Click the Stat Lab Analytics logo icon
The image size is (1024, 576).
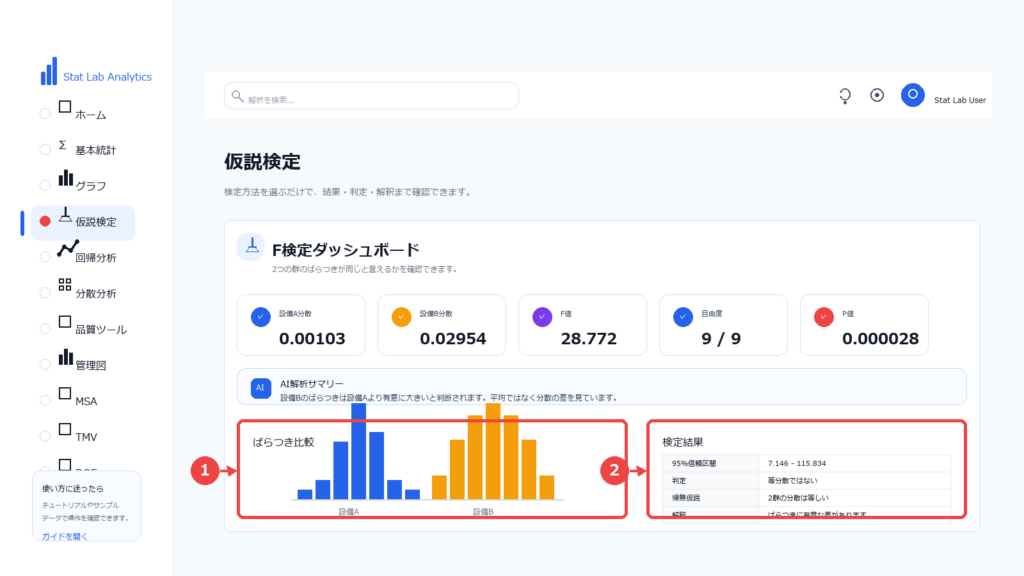(49, 71)
